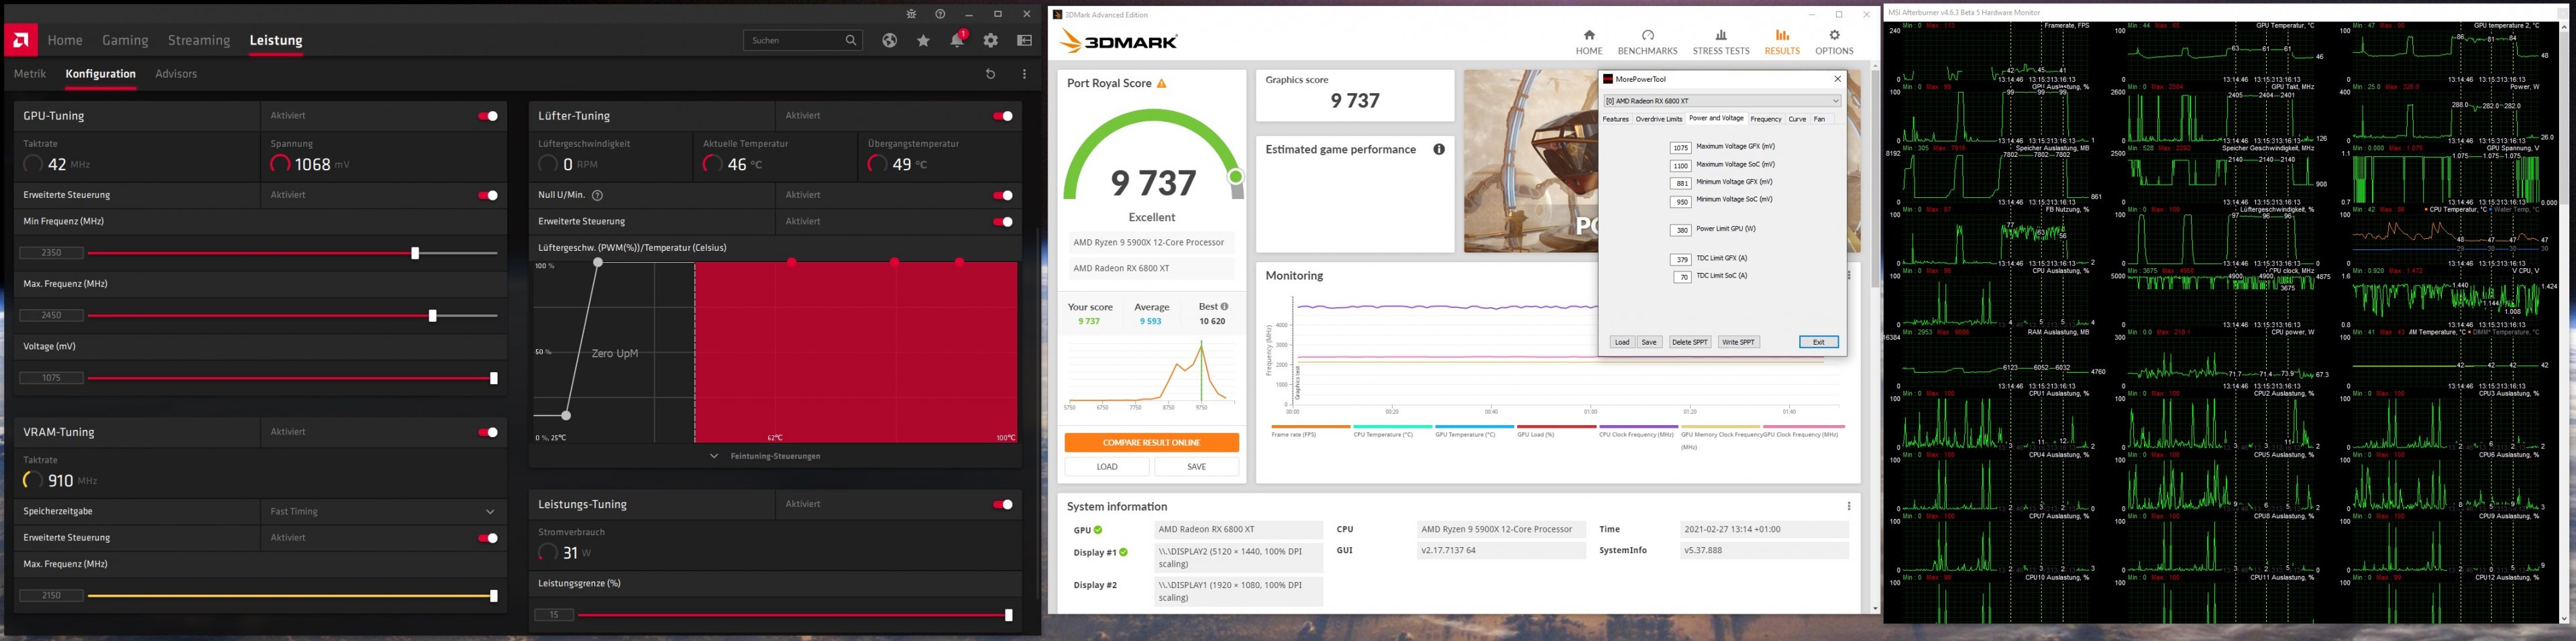The height and width of the screenshot is (641, 2576).
Task: Open the GPU selector dropdown in MorePowerTool
Action: click(x=1722, y=101)
